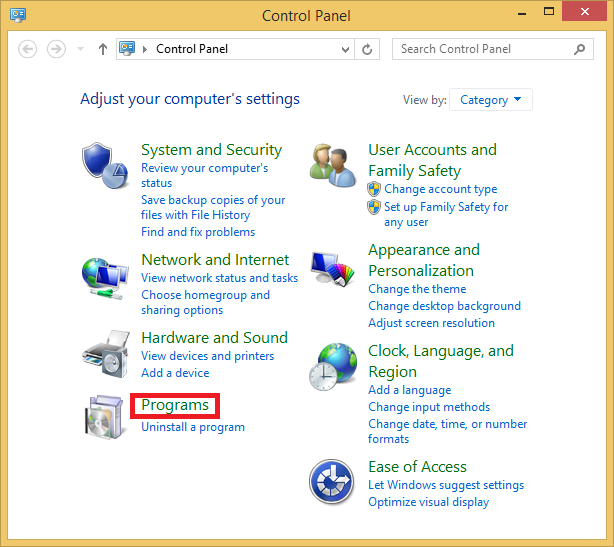Open the Clock, Language, and Region globe icon

click(x=332, y=367)
